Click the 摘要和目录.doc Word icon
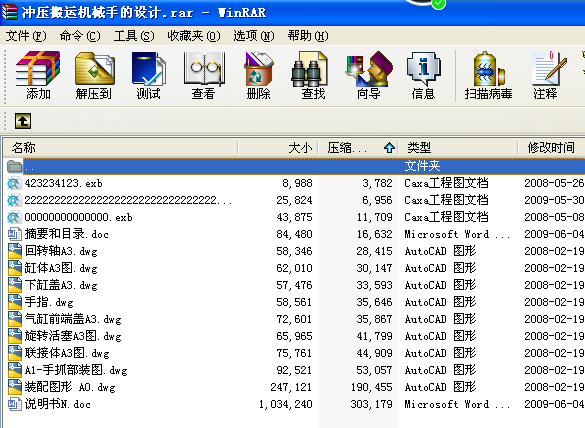Viewport: 585px width, 428px height. click(15, 234)
